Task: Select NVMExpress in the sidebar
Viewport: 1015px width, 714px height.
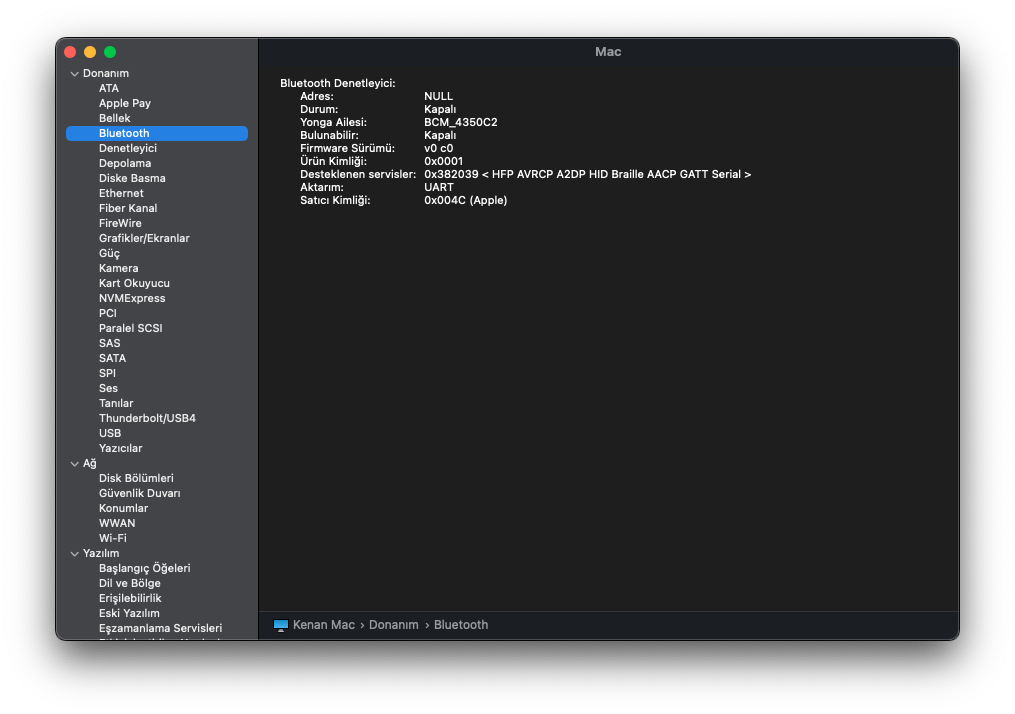Action: click(x=132, y=298)
